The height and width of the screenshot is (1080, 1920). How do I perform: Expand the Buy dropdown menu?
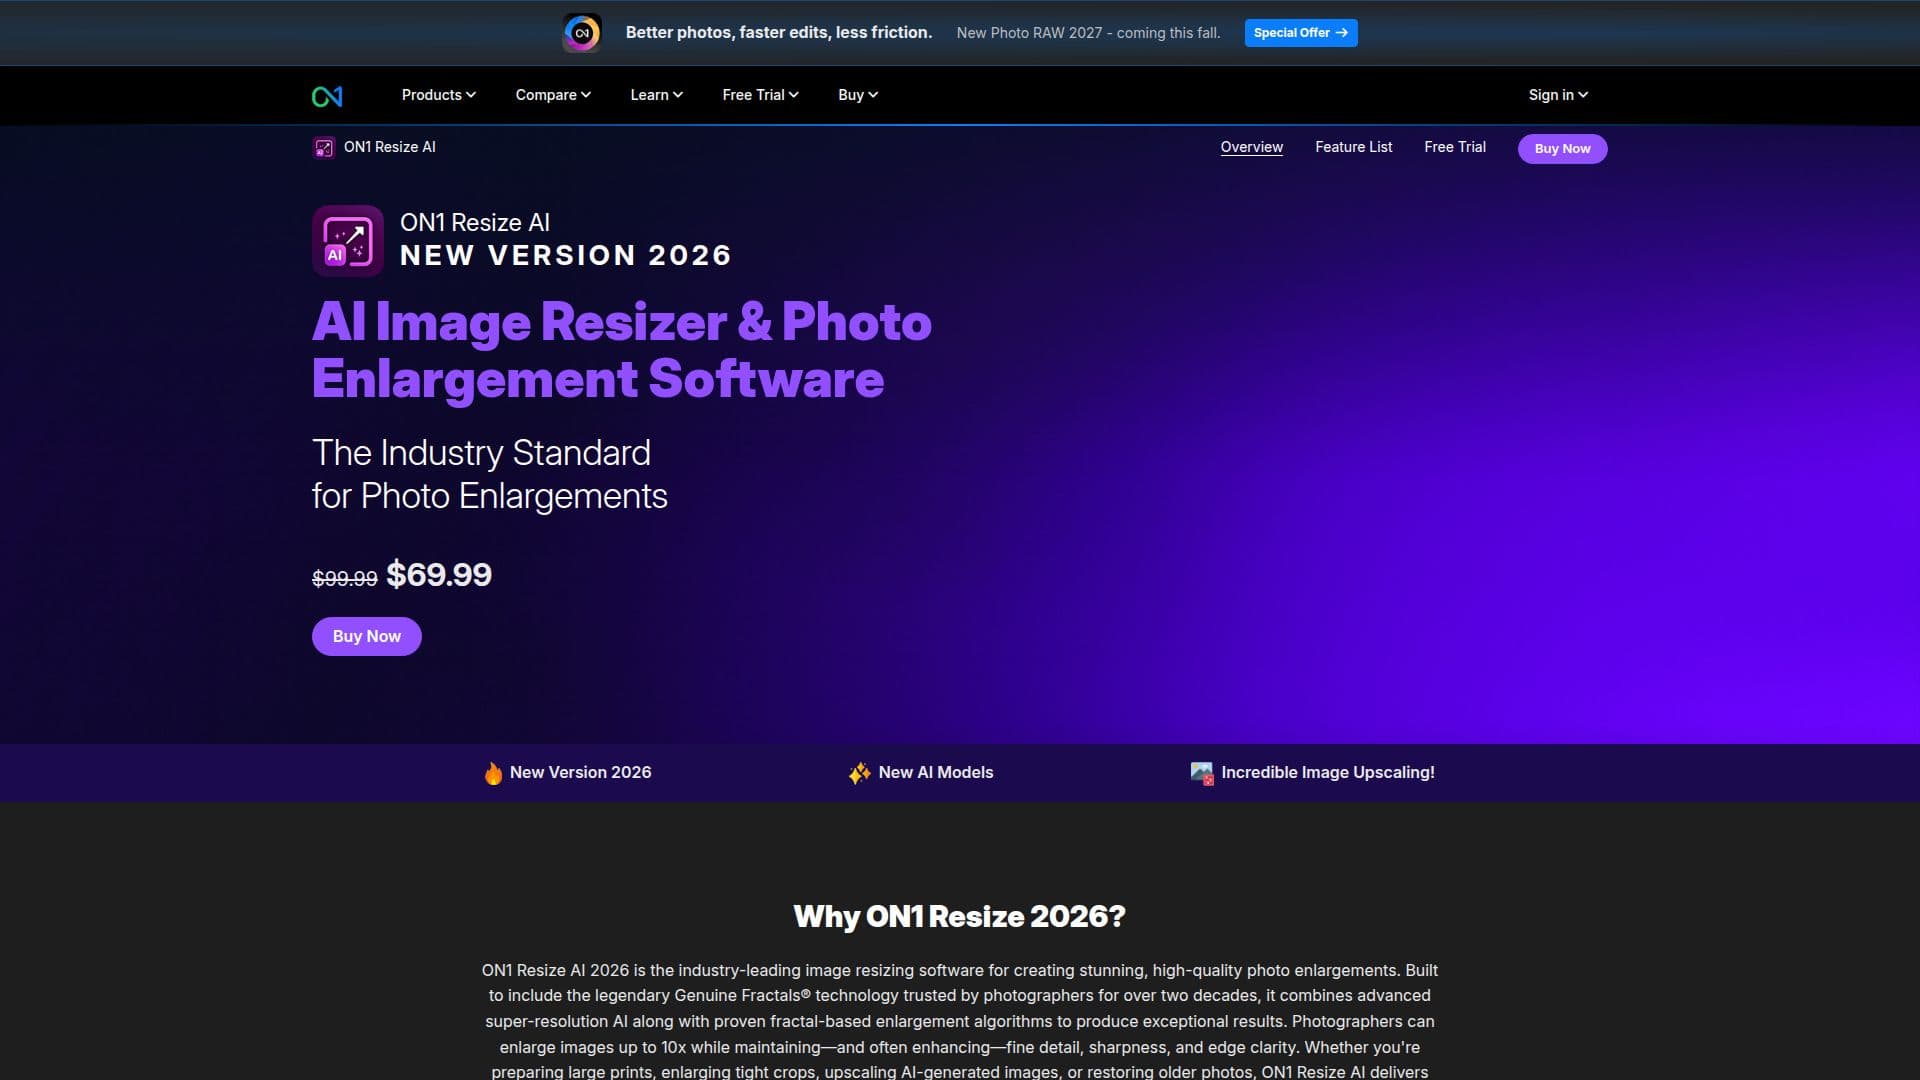[858, 95]
